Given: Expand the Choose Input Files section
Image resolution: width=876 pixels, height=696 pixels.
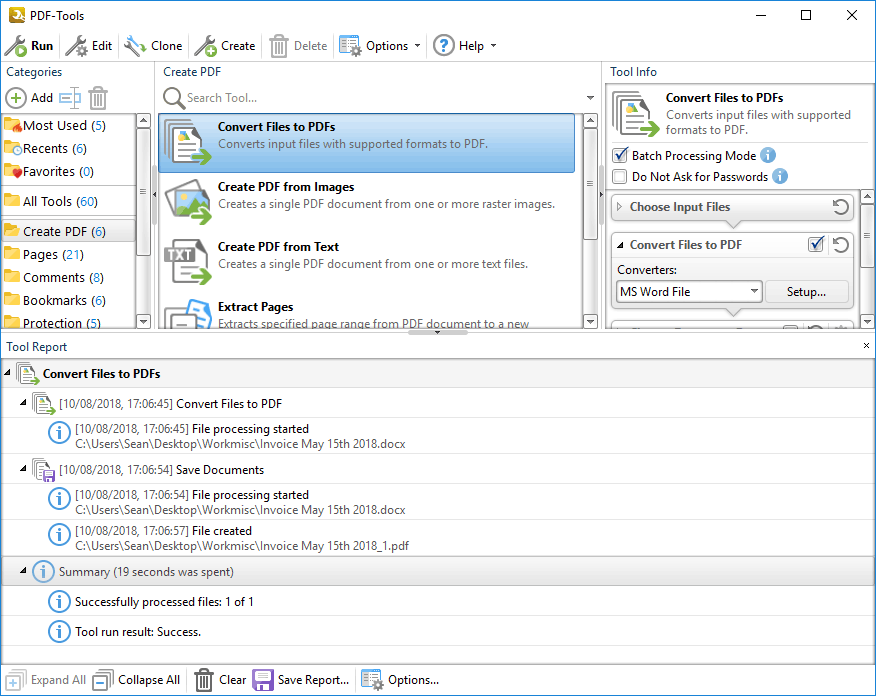Looking at the screenshot, I should [620, 208].
